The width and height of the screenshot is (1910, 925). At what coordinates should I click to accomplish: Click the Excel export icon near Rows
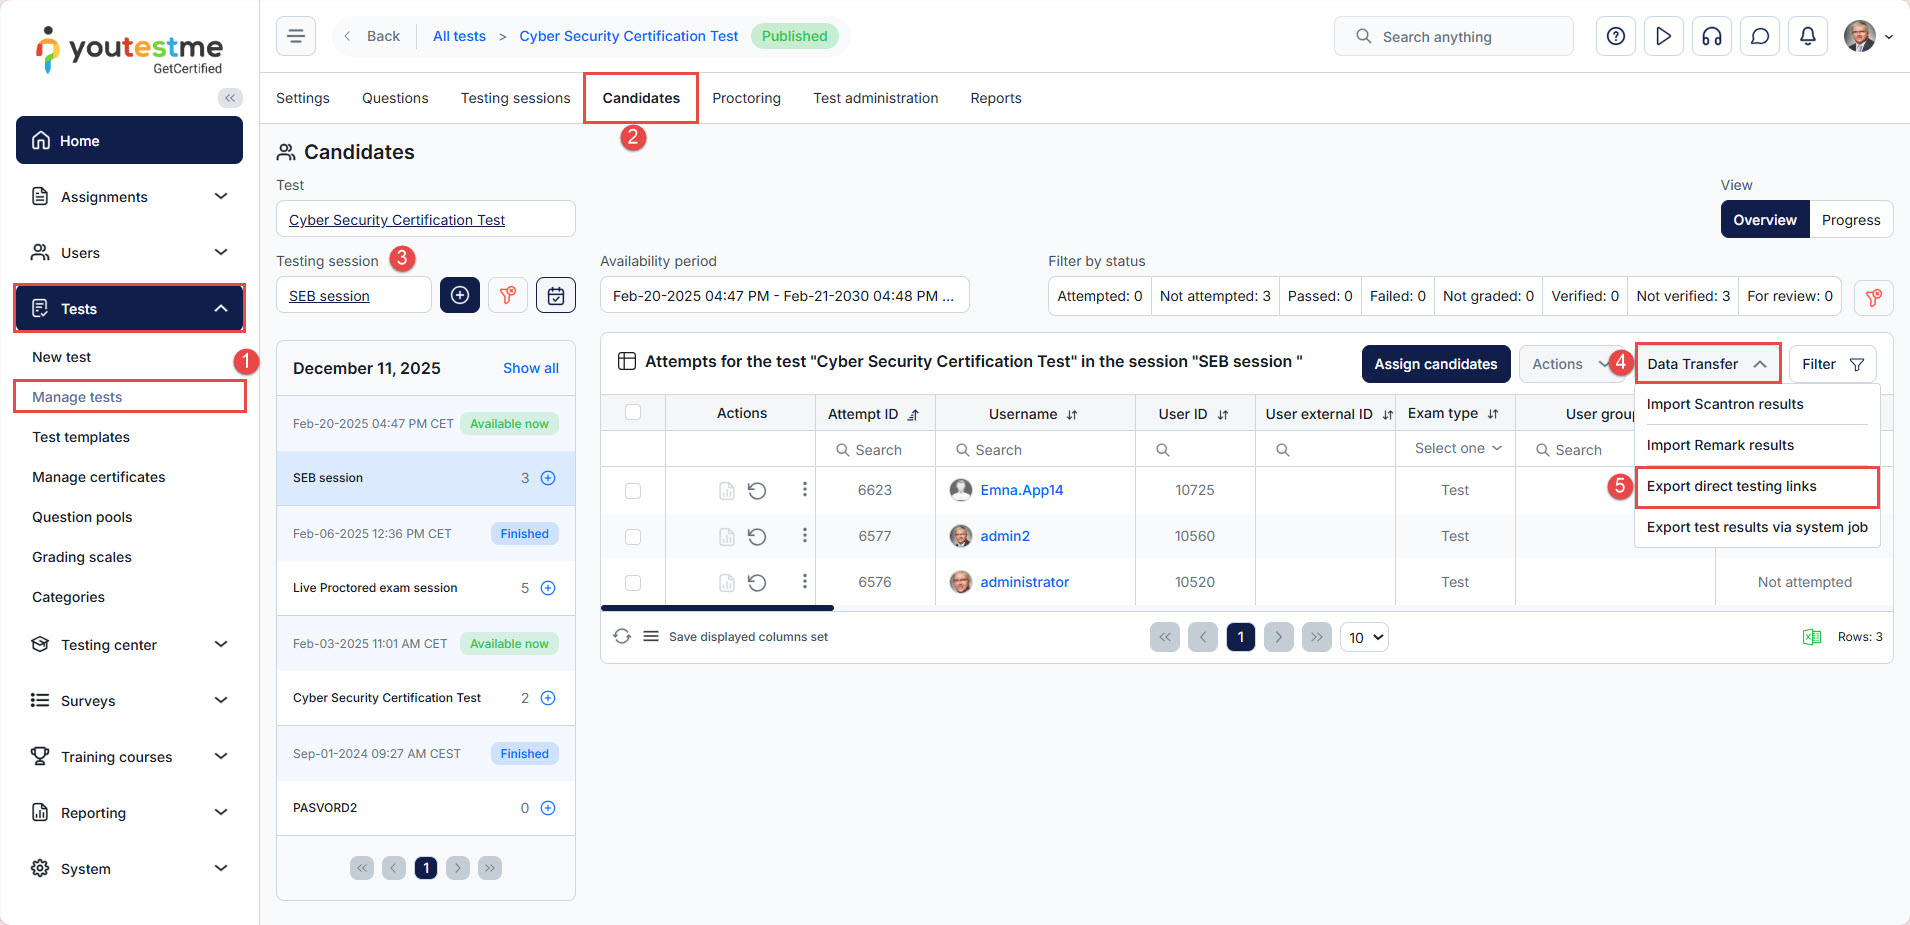[1811, 637]
